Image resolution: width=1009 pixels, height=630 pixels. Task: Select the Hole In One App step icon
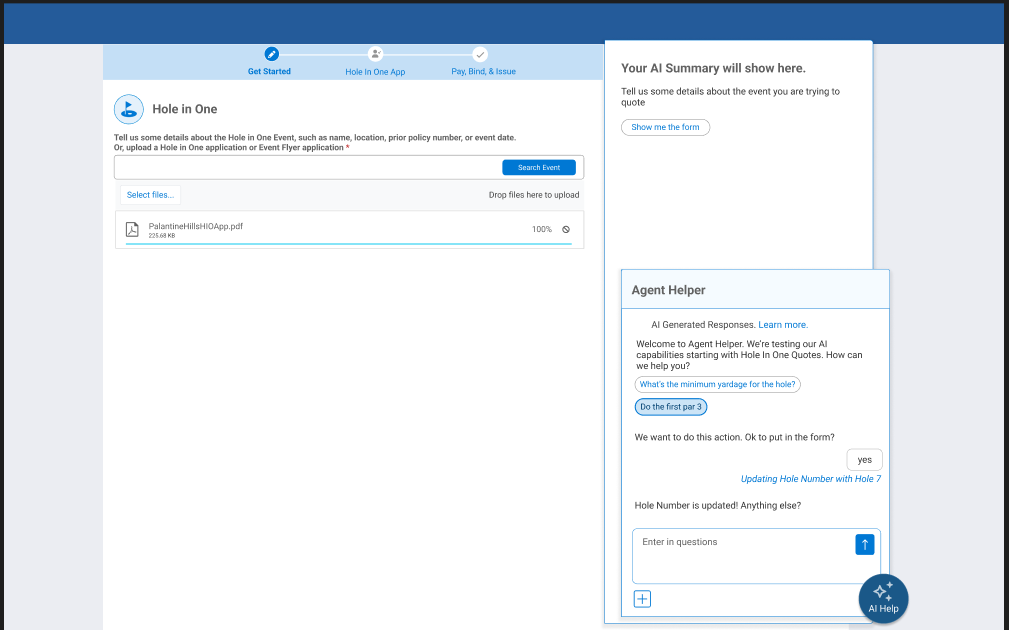click(x=375, y=54)
